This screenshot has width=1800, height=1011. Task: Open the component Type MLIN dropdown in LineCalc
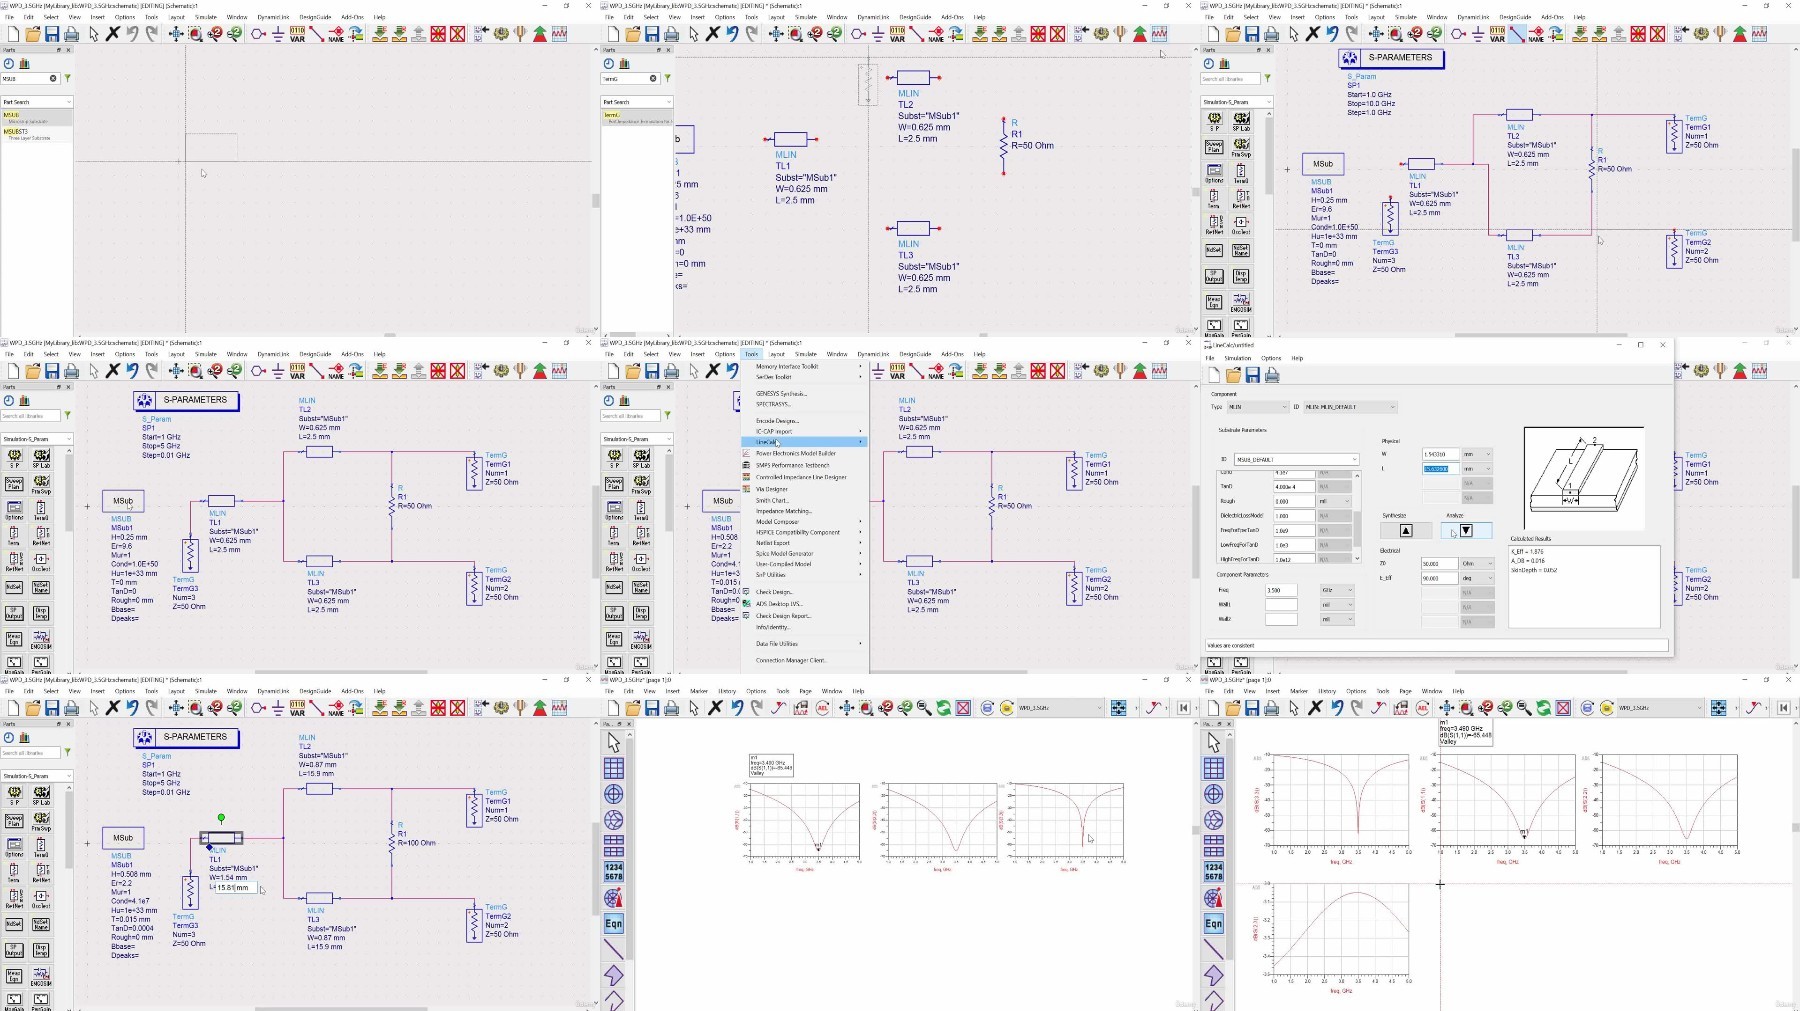pyautogui.click(x=1257, y=407)
